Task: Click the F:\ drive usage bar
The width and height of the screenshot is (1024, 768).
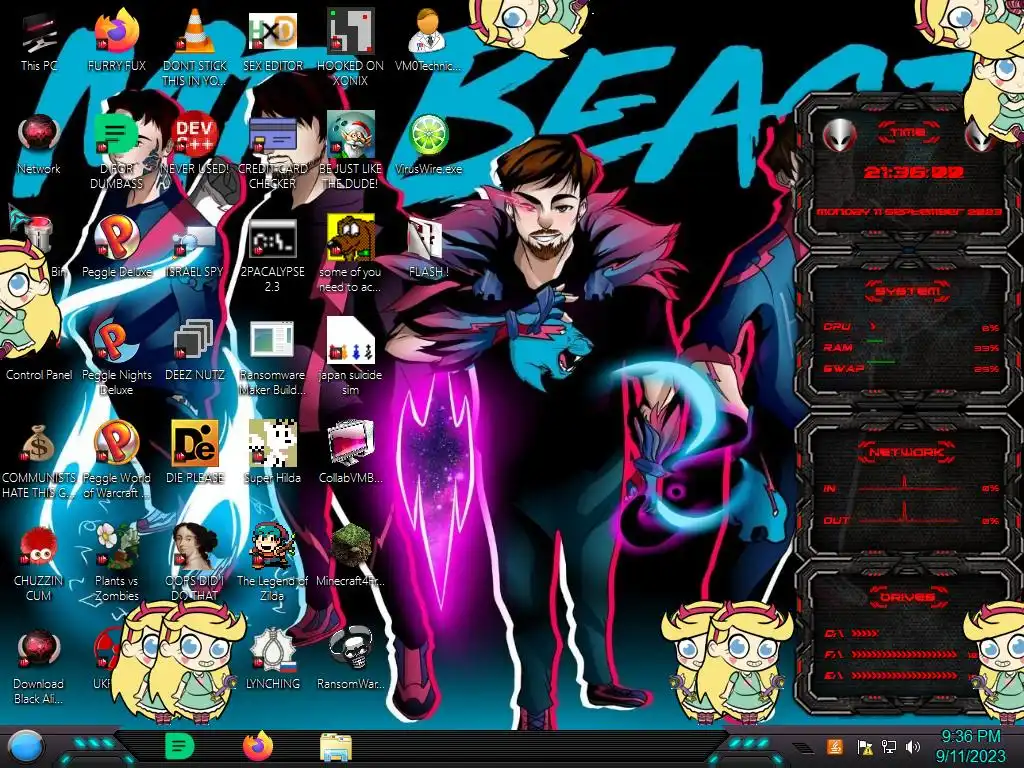Action: click(904, 654)
